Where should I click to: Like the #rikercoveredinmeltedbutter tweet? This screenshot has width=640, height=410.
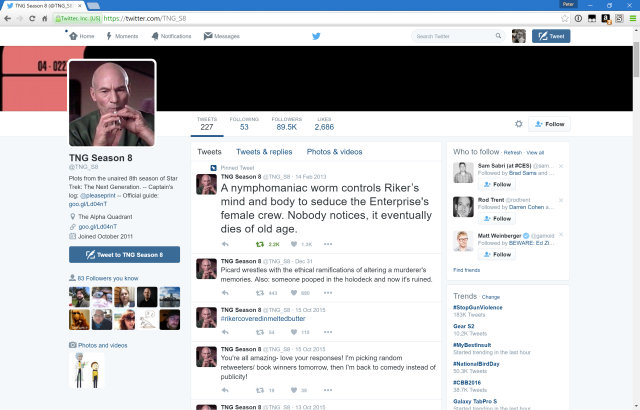coord(300,332)
